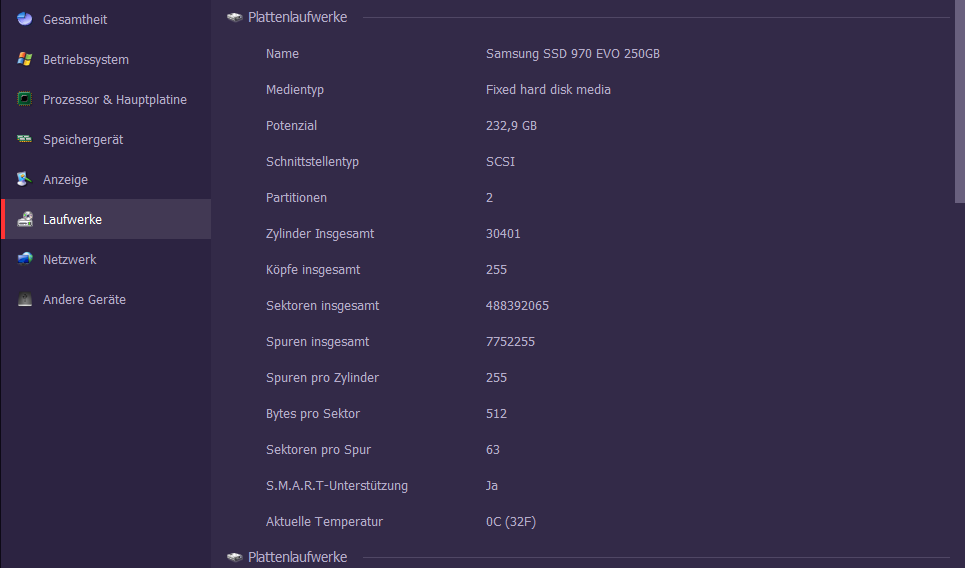965x568 pixels.
Task: Click the bottom Plattenlaufwerke disk icon
Action: 234,557
